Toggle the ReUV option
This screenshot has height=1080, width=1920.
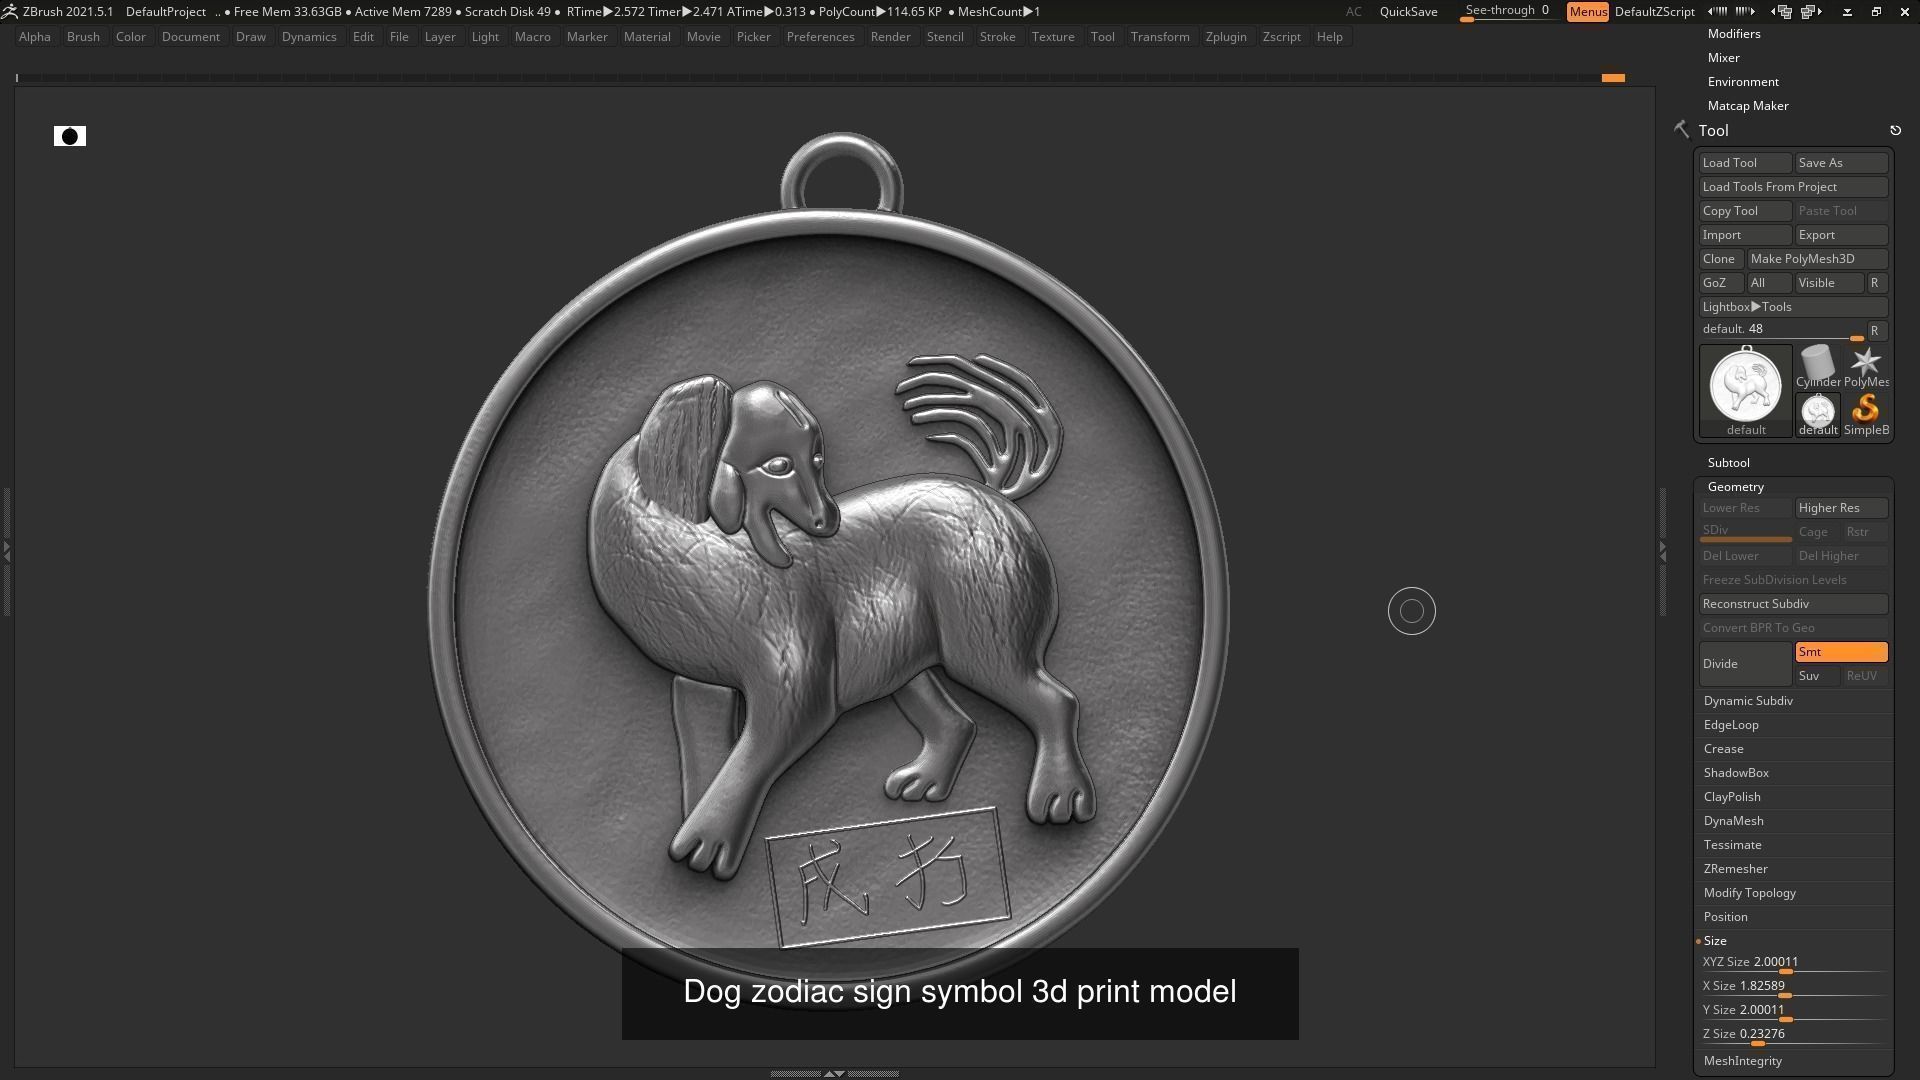(x=1865, y=676)
